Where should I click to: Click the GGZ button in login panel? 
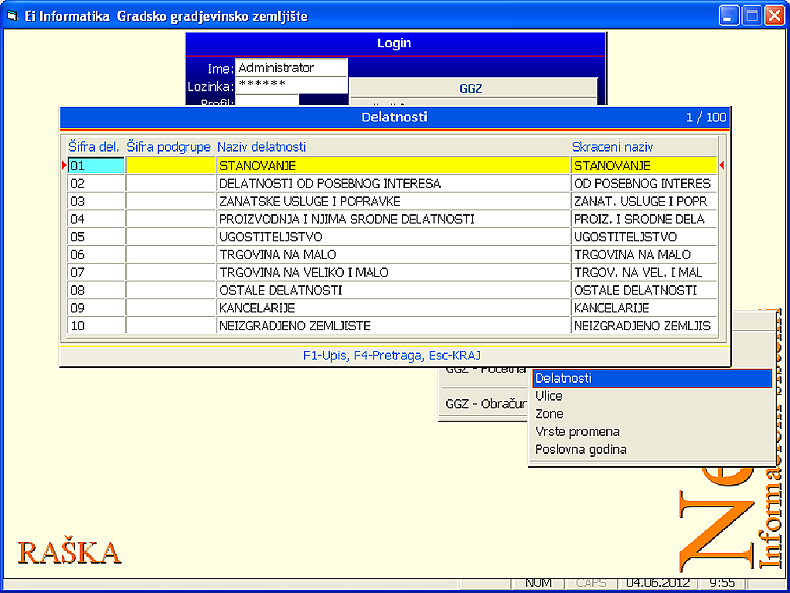[x=471, y=89]
